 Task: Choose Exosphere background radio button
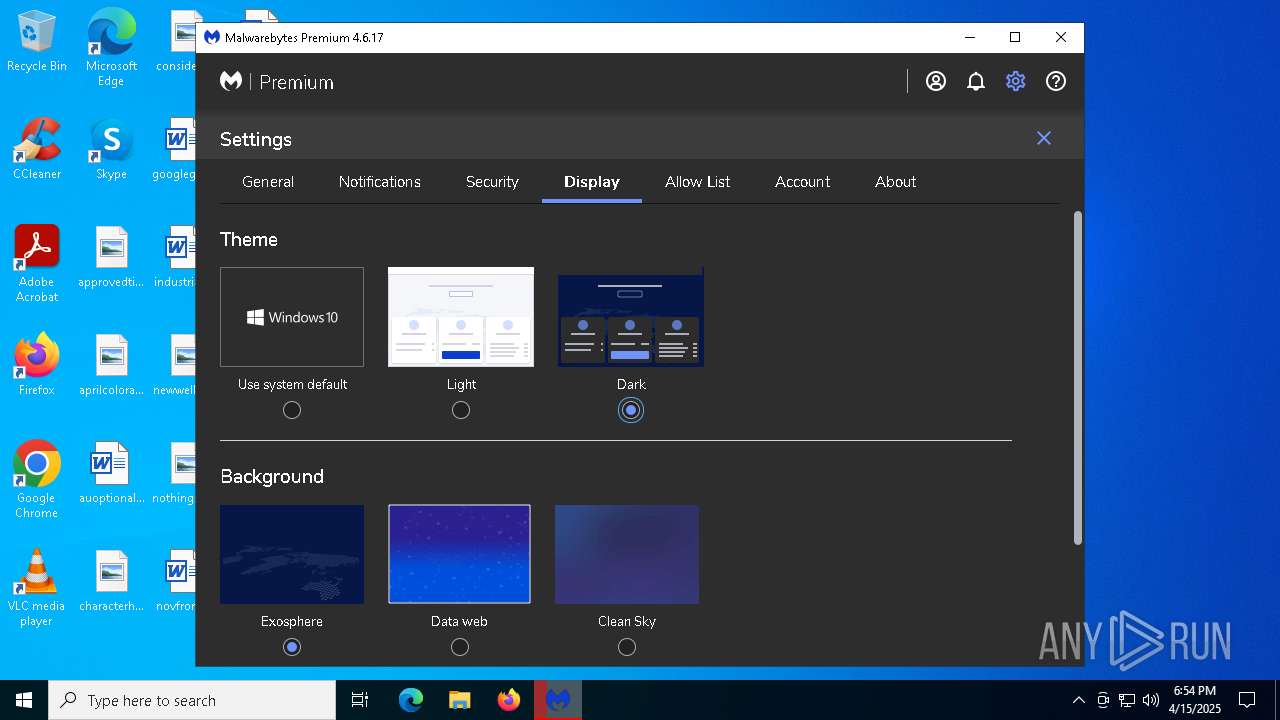pos(292,647)
